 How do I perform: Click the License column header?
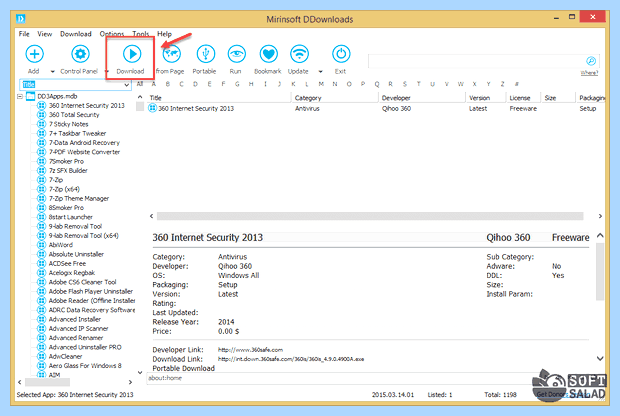coord(524,98)
